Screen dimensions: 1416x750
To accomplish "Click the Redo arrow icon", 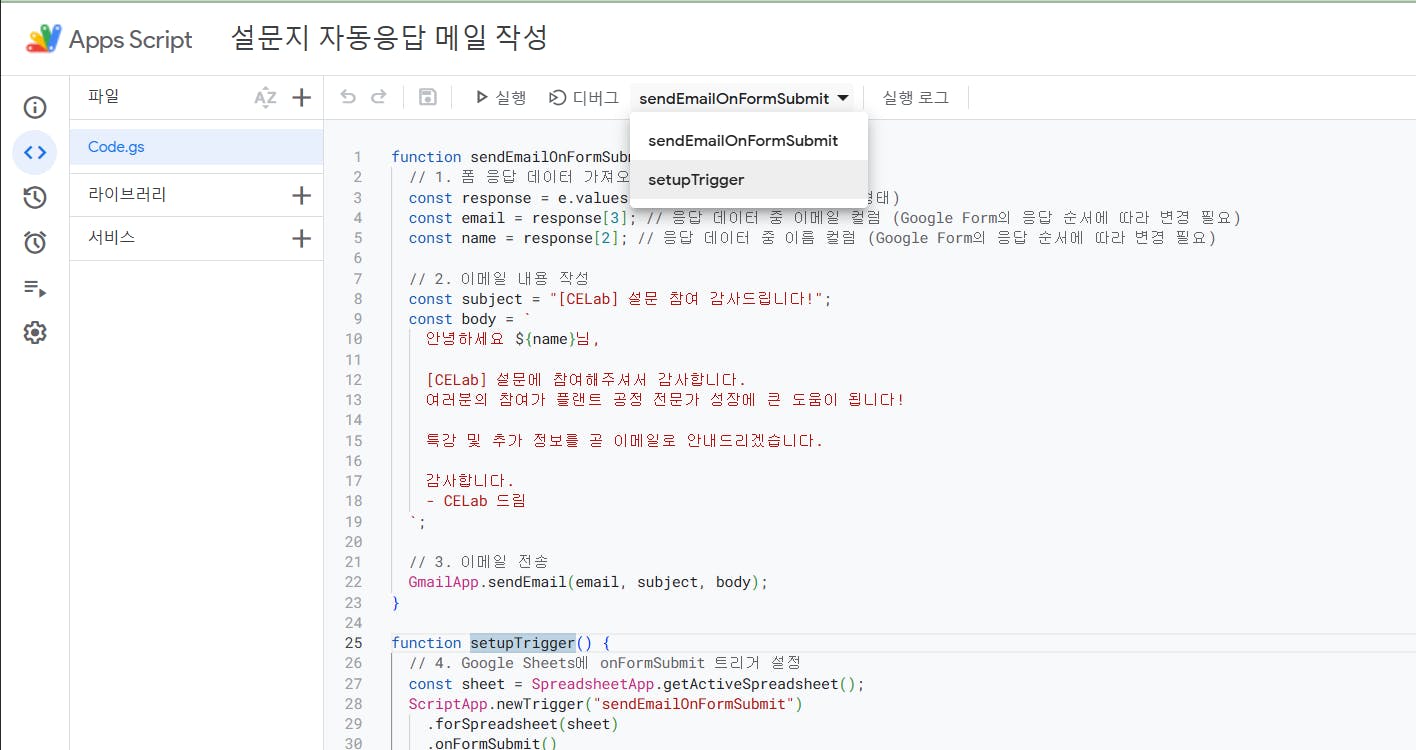I will tap(379, 97).
